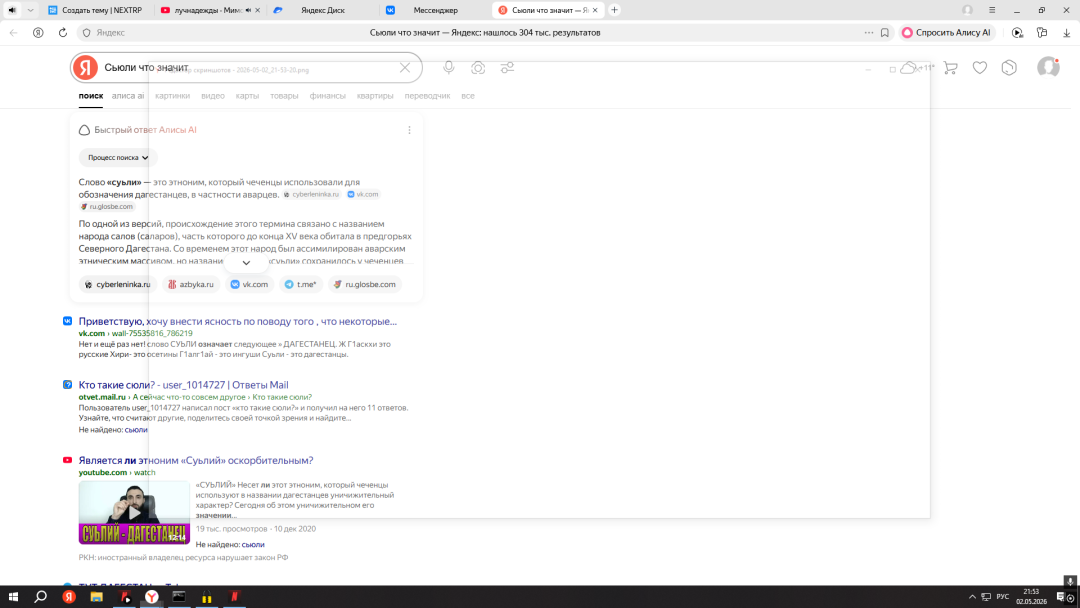Click weather cloud icon in header
1080x608 pixels.
point(909,67)
